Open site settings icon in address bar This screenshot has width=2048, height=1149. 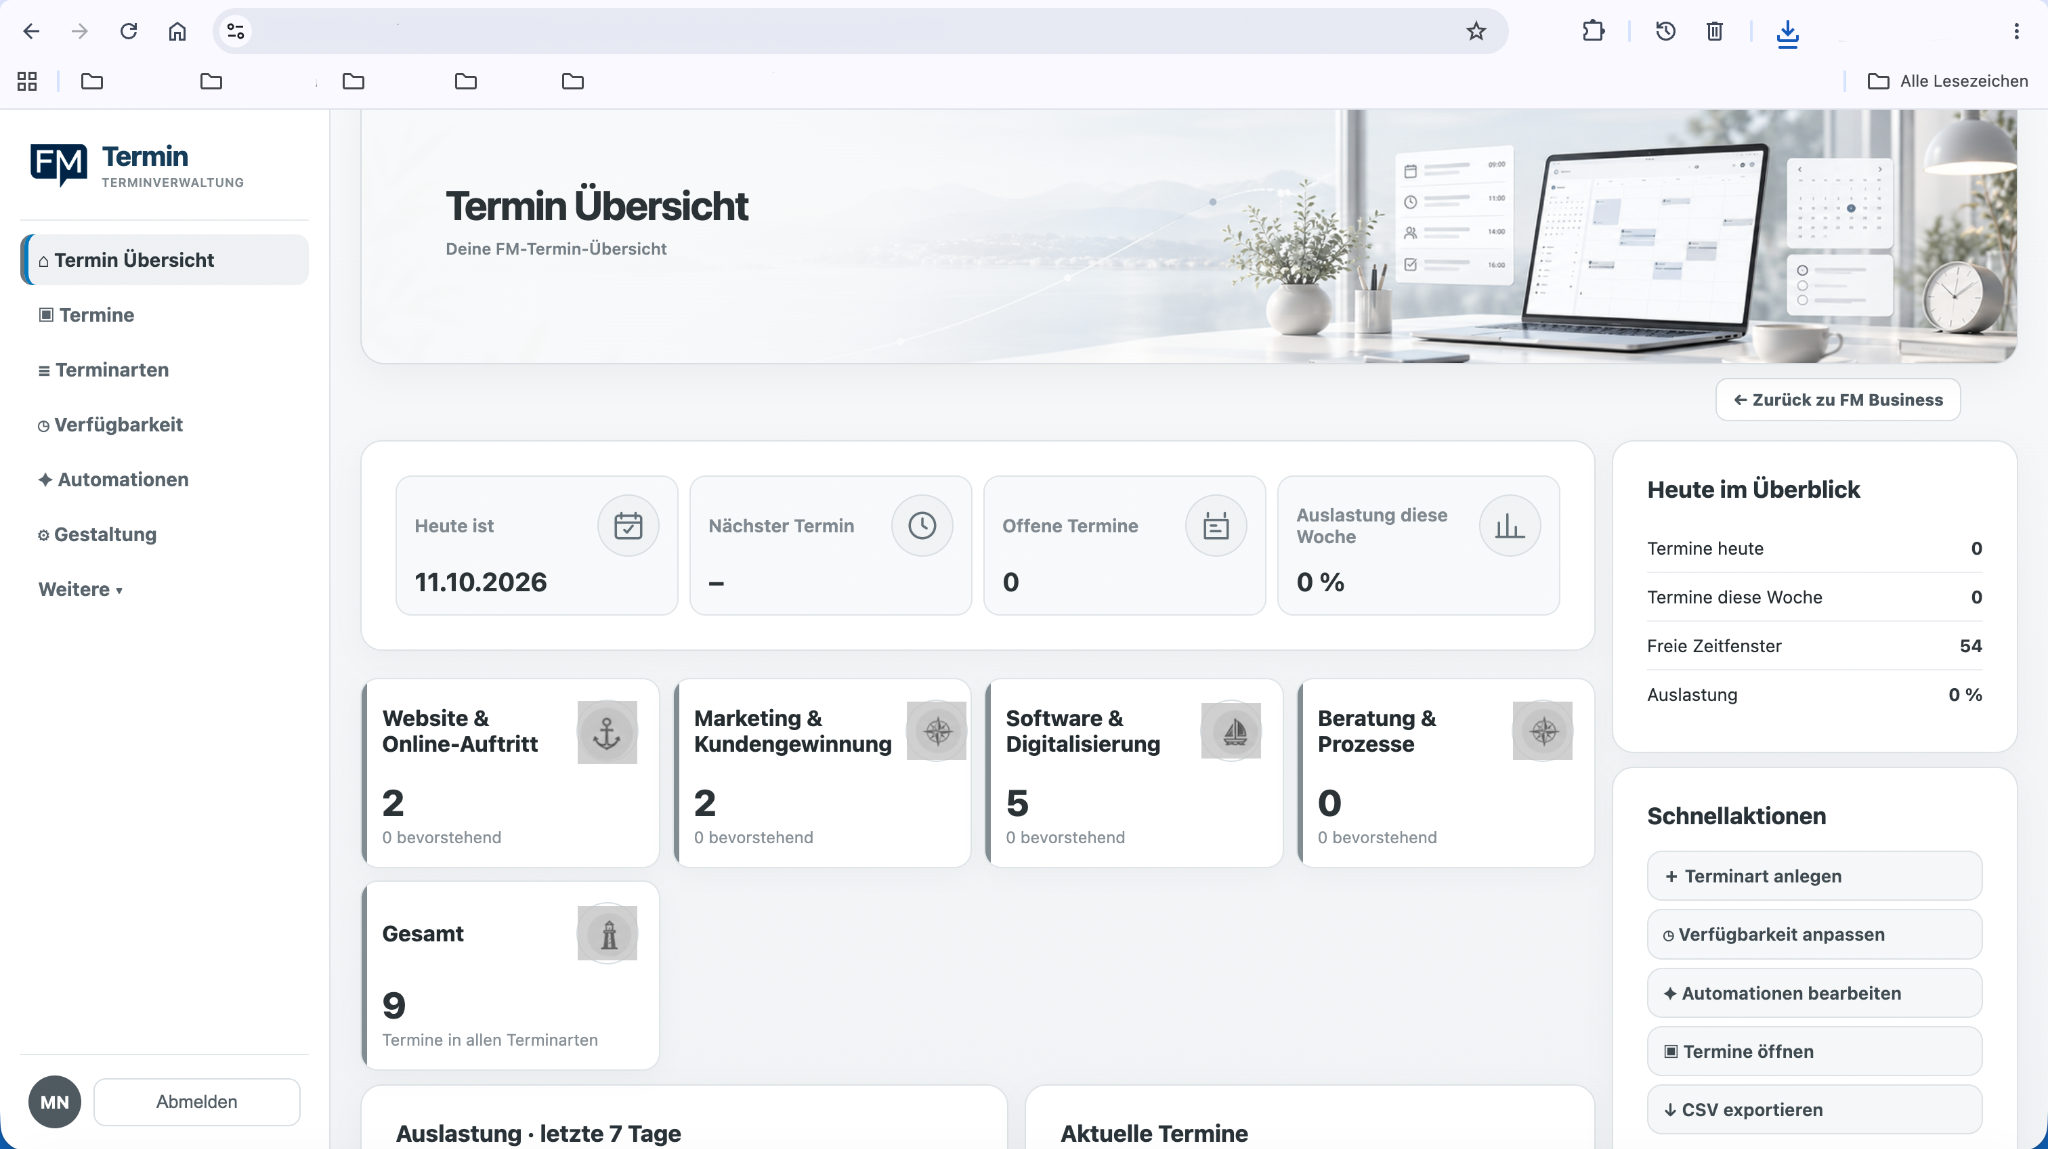[x=236, y=31]
